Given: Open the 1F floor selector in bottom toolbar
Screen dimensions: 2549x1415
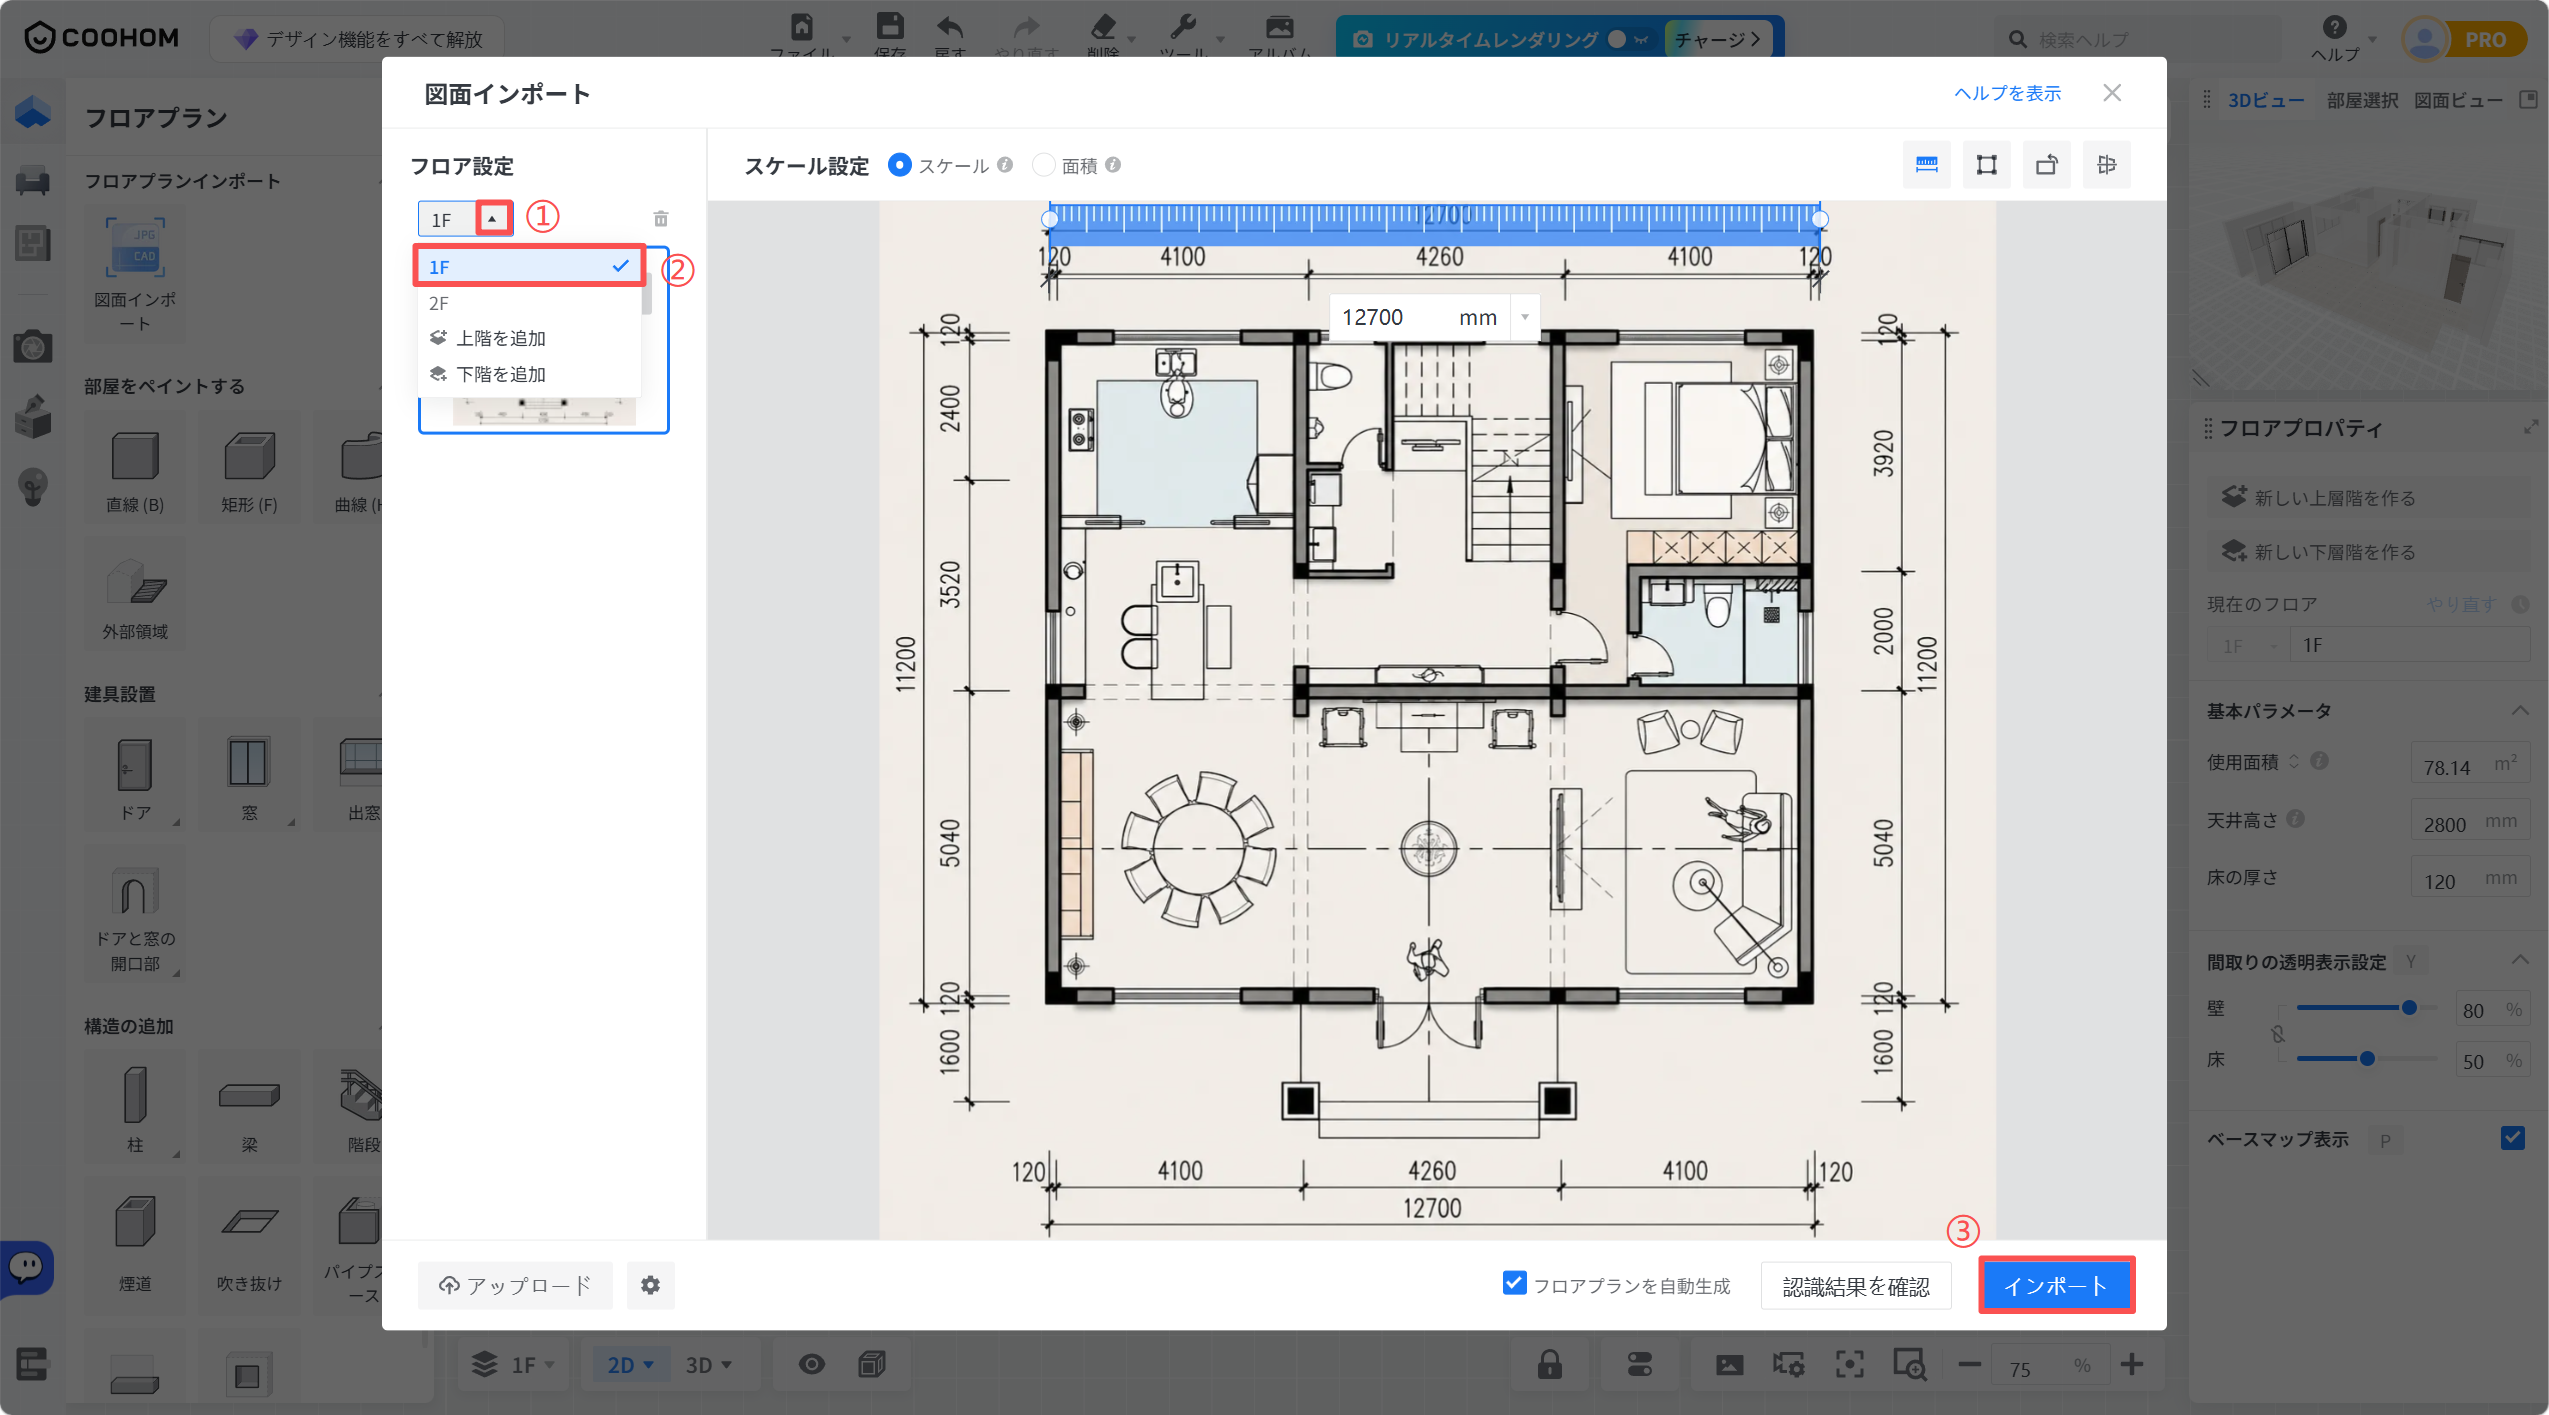Looking at the screenshot, I should tap(514, 1365).
